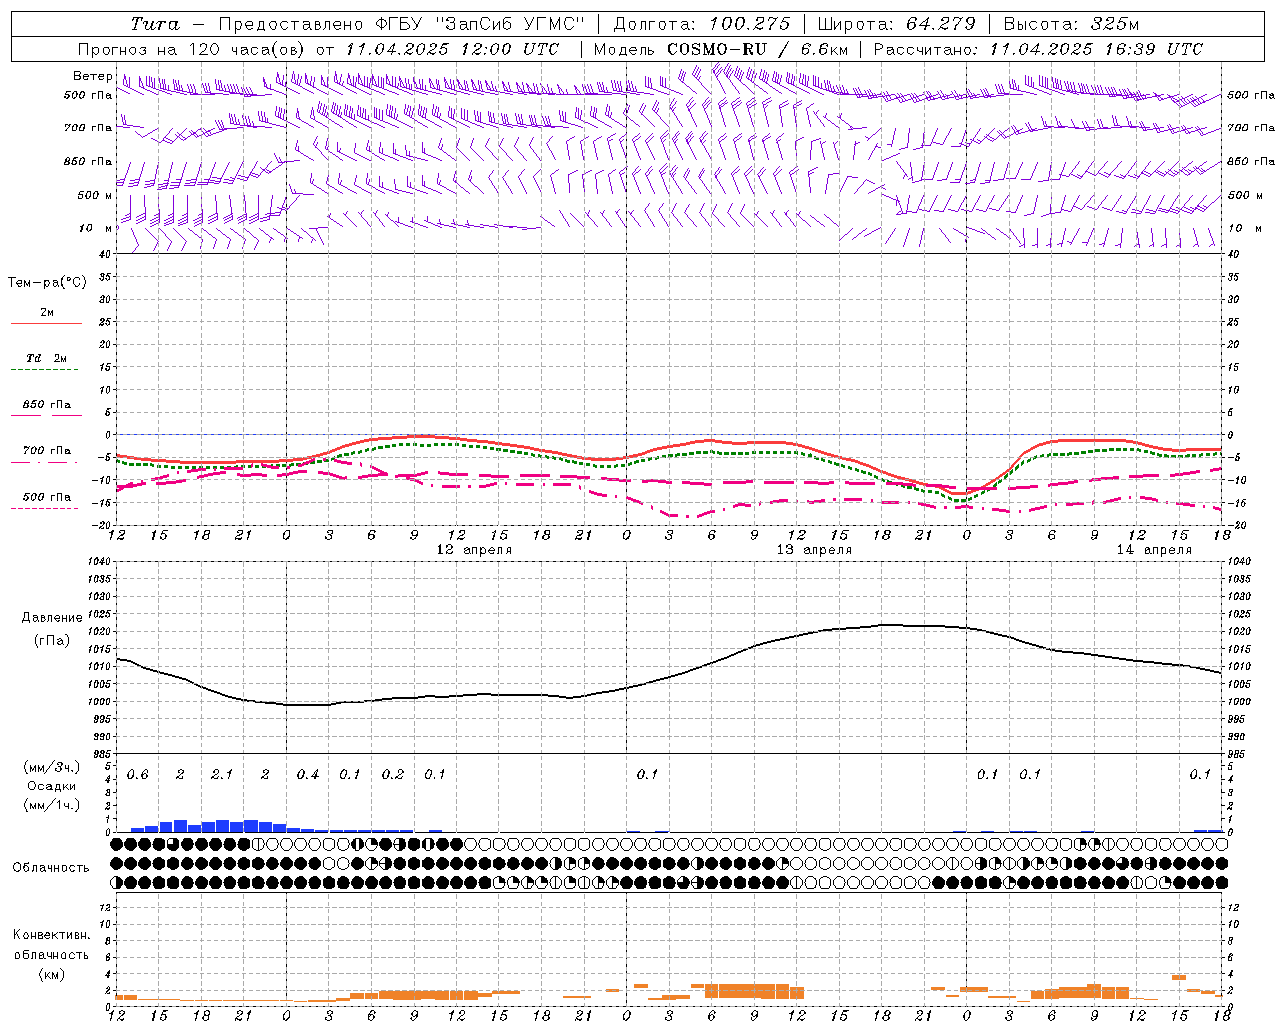The image size is (1280, 1024).
Task: Click the computed time "11.04.2025 16:39 UTC"
Action: point(1096,49)
